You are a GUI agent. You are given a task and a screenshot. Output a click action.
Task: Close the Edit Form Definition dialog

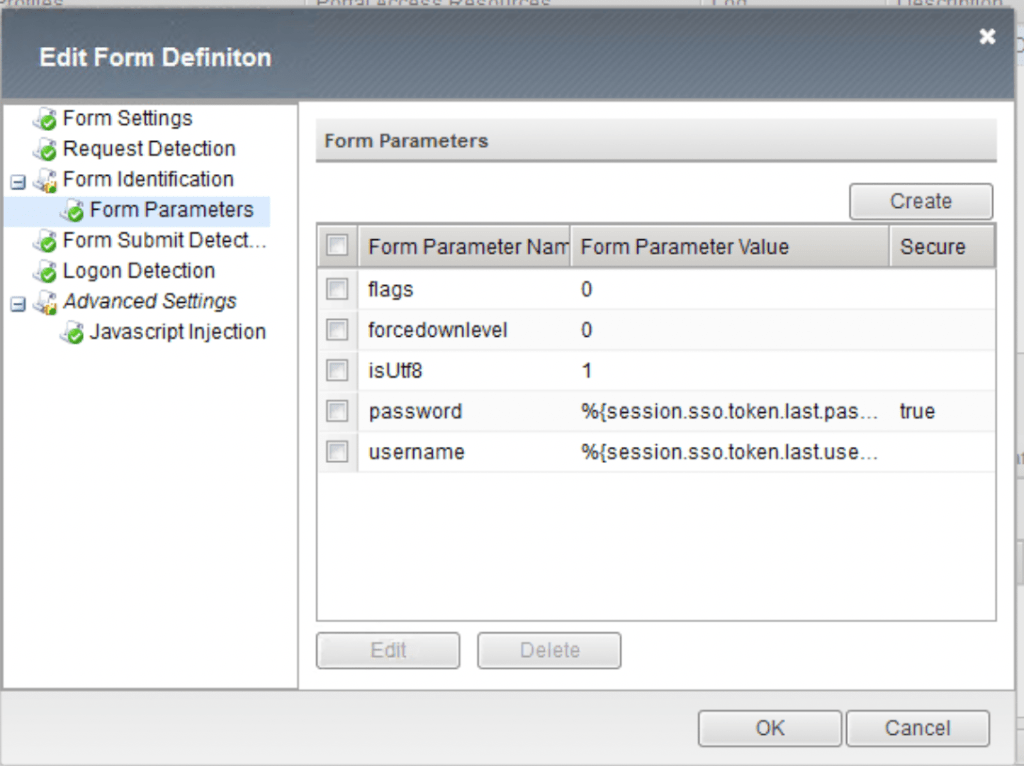(987, 37)
